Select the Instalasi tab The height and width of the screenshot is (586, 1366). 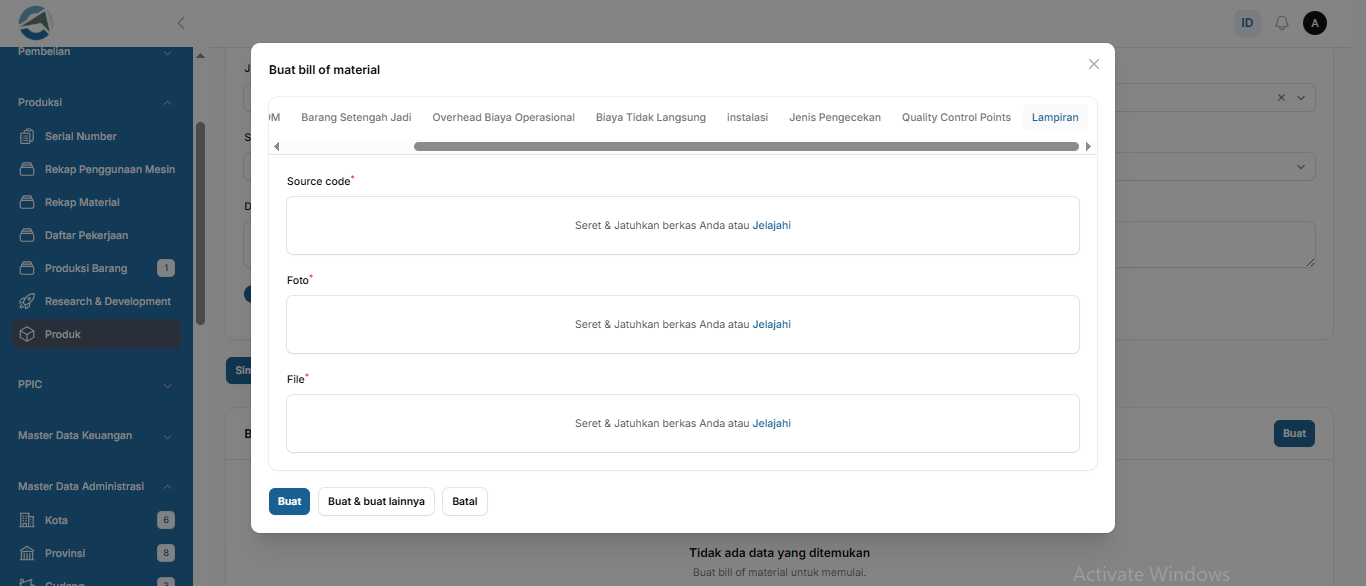tap(747, 117)
